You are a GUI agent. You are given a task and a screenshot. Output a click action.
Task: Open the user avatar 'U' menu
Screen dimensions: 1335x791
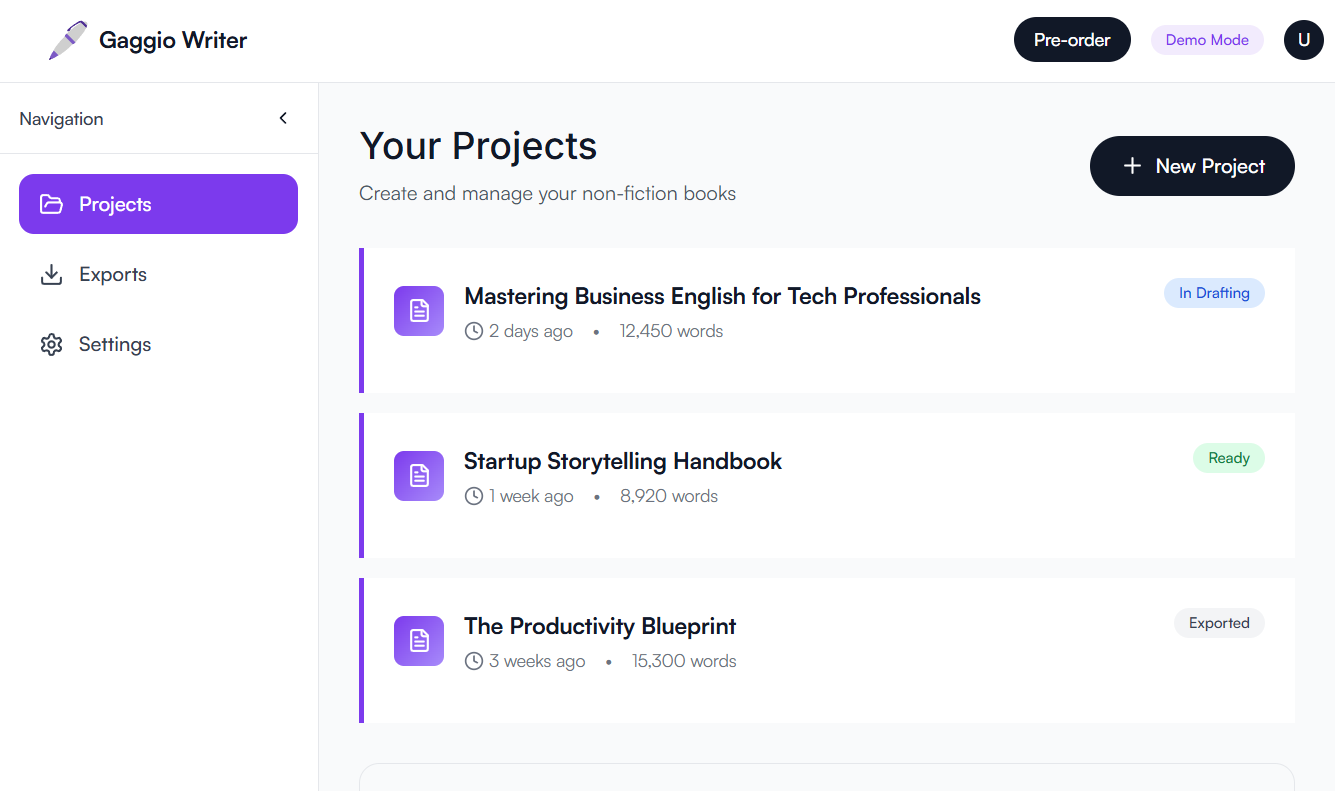(x=1303, y=40)
